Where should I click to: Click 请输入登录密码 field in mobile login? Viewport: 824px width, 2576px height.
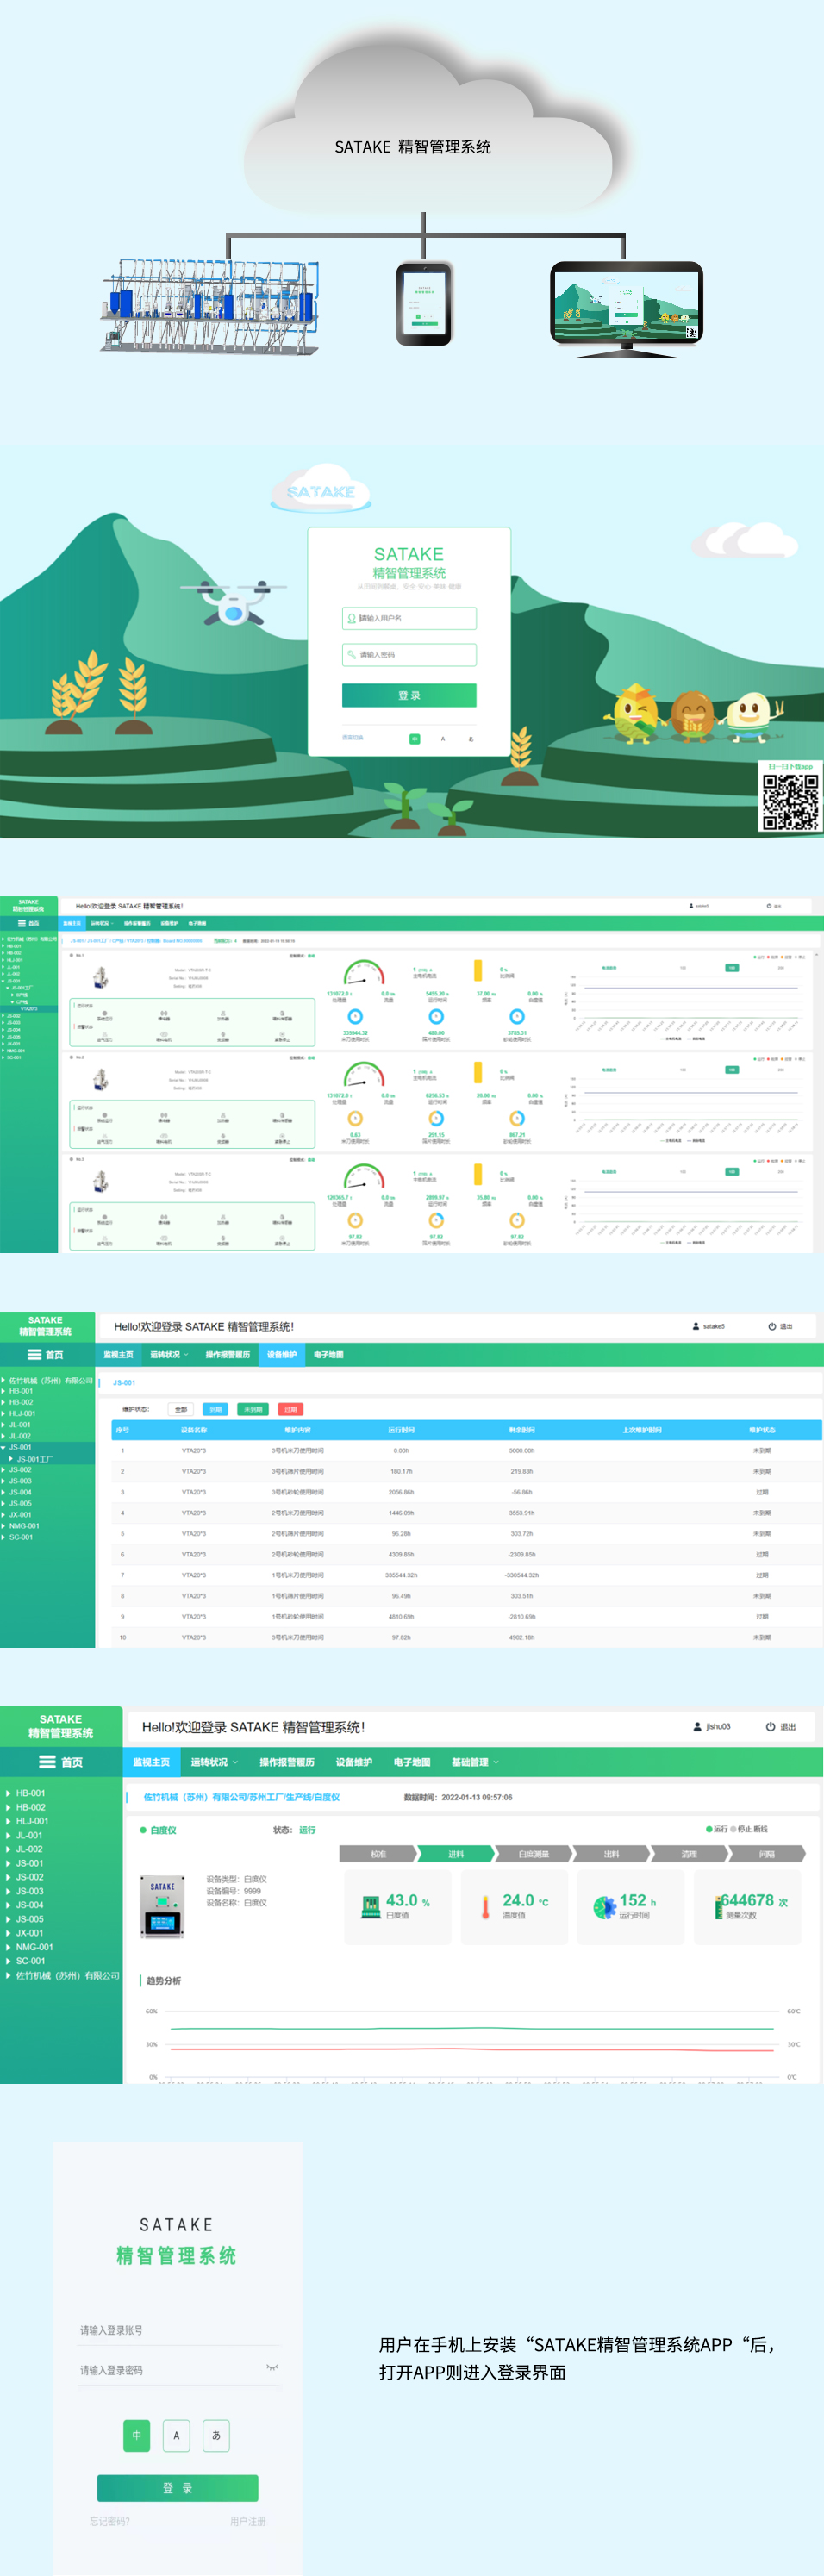[x=178, y=2370]
